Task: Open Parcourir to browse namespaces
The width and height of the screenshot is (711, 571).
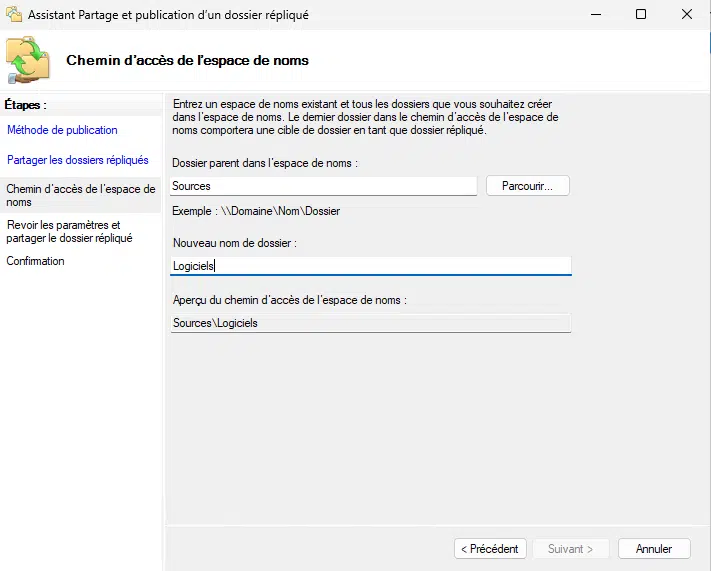Action: point(528,186)
